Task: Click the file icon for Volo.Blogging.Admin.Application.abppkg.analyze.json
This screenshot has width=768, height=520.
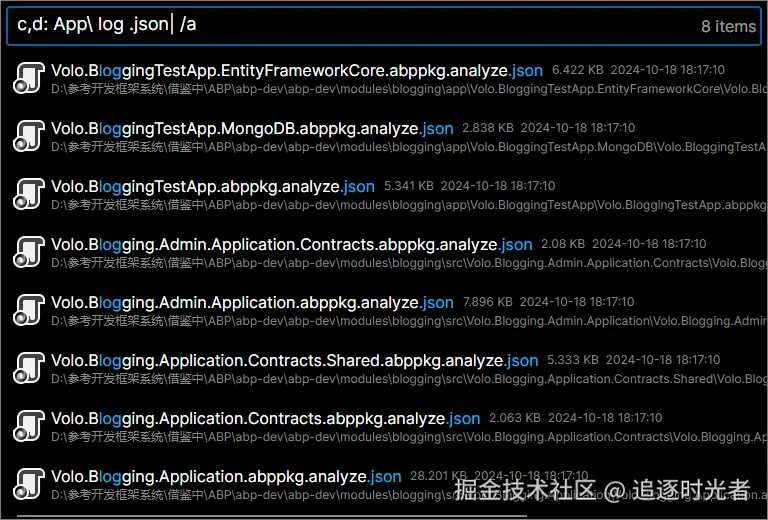Action: (x=29, y=310)
